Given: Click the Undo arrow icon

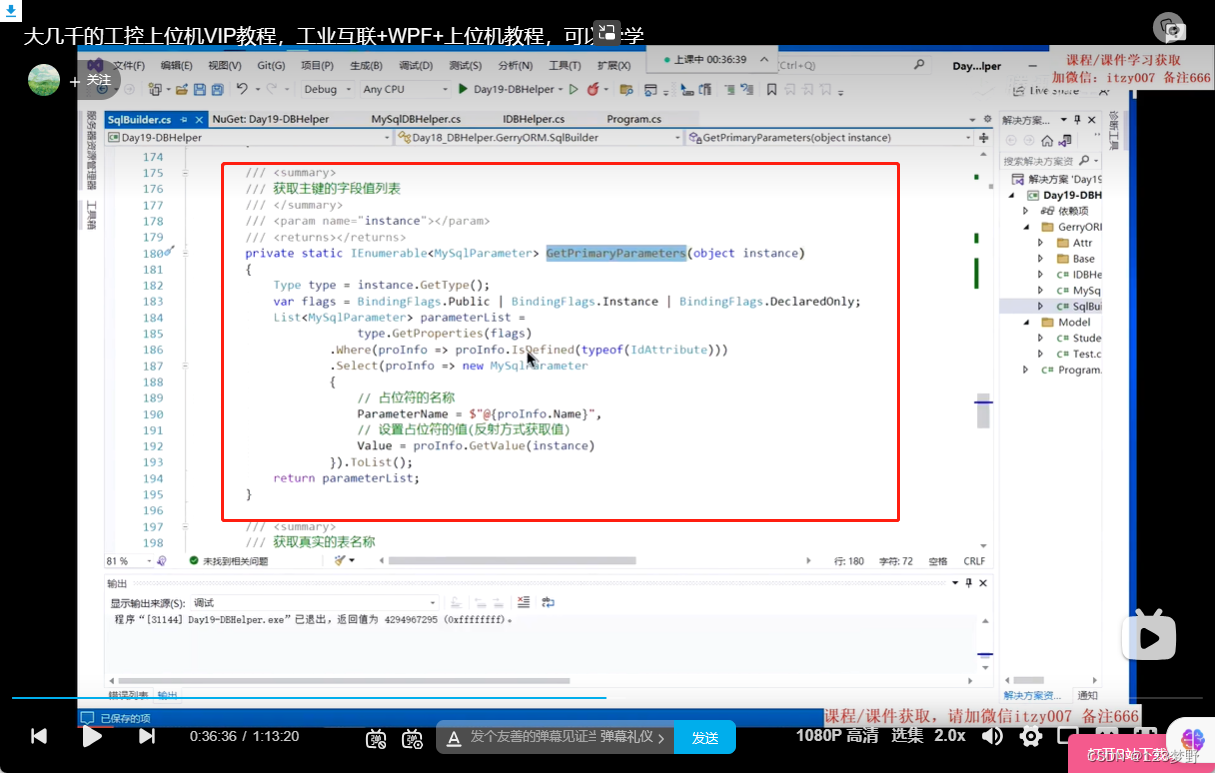Looking at the screenshot, I should pyautogui.click(x=242, y=89).
